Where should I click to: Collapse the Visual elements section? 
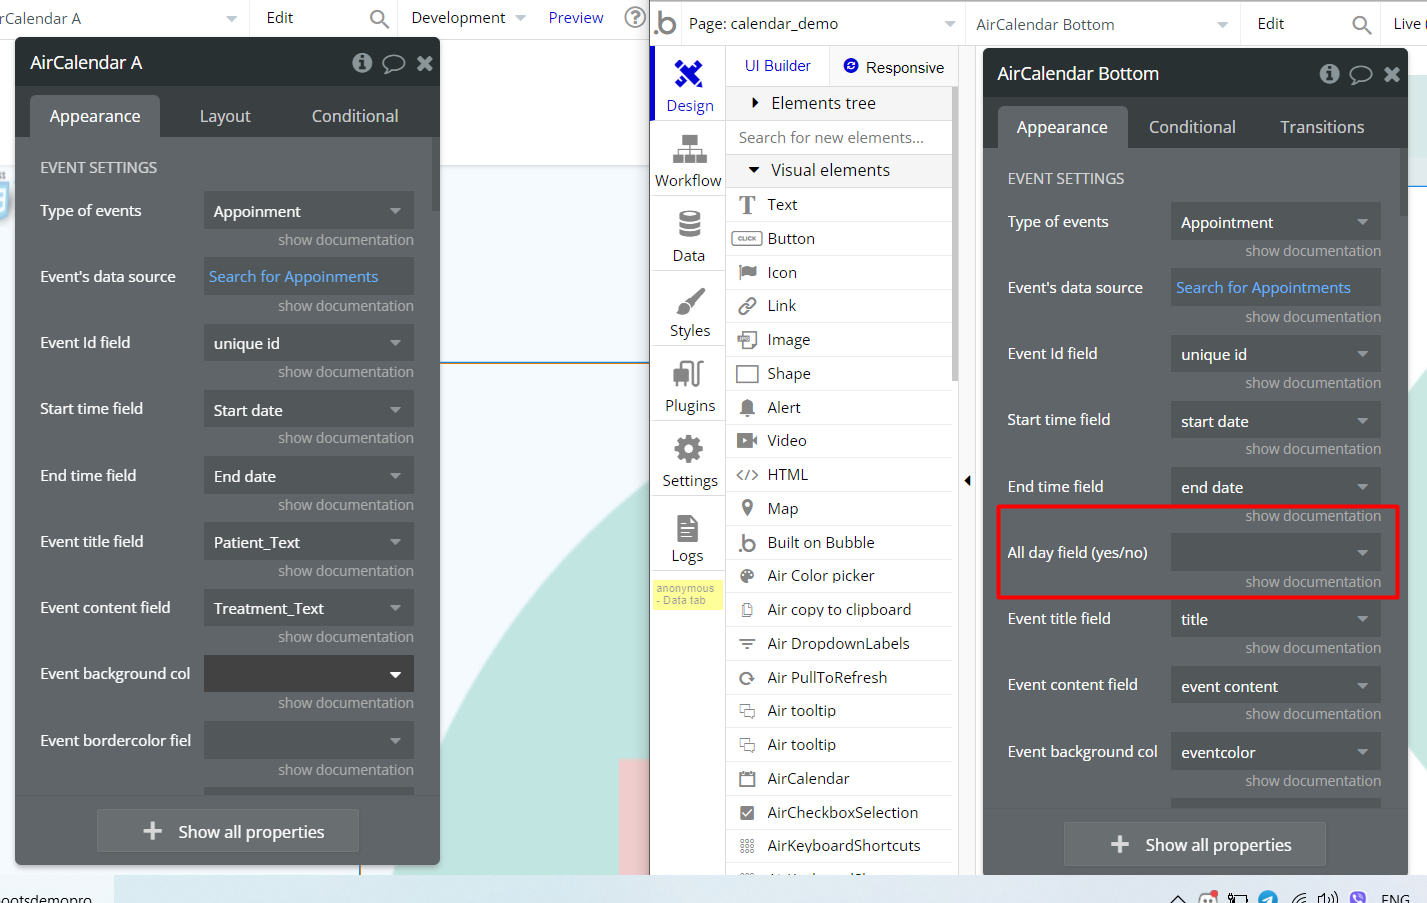coord(839,170)
